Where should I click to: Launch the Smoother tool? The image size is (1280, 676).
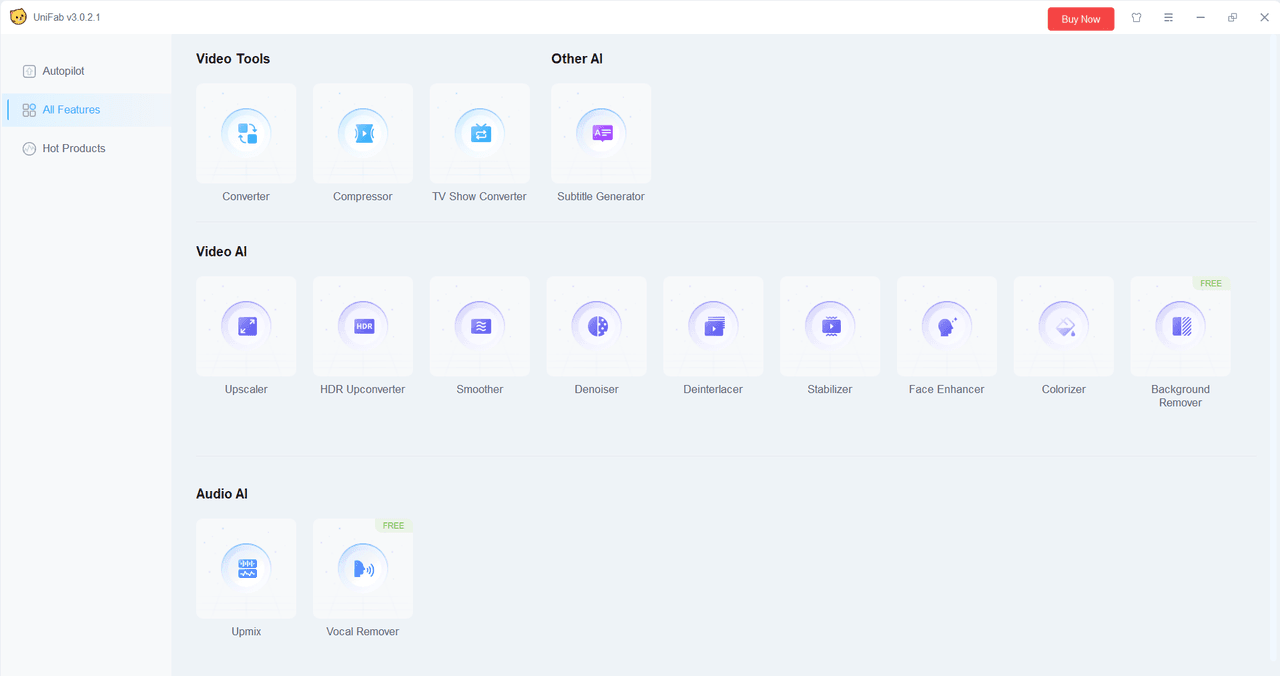(x=480, y=326)
